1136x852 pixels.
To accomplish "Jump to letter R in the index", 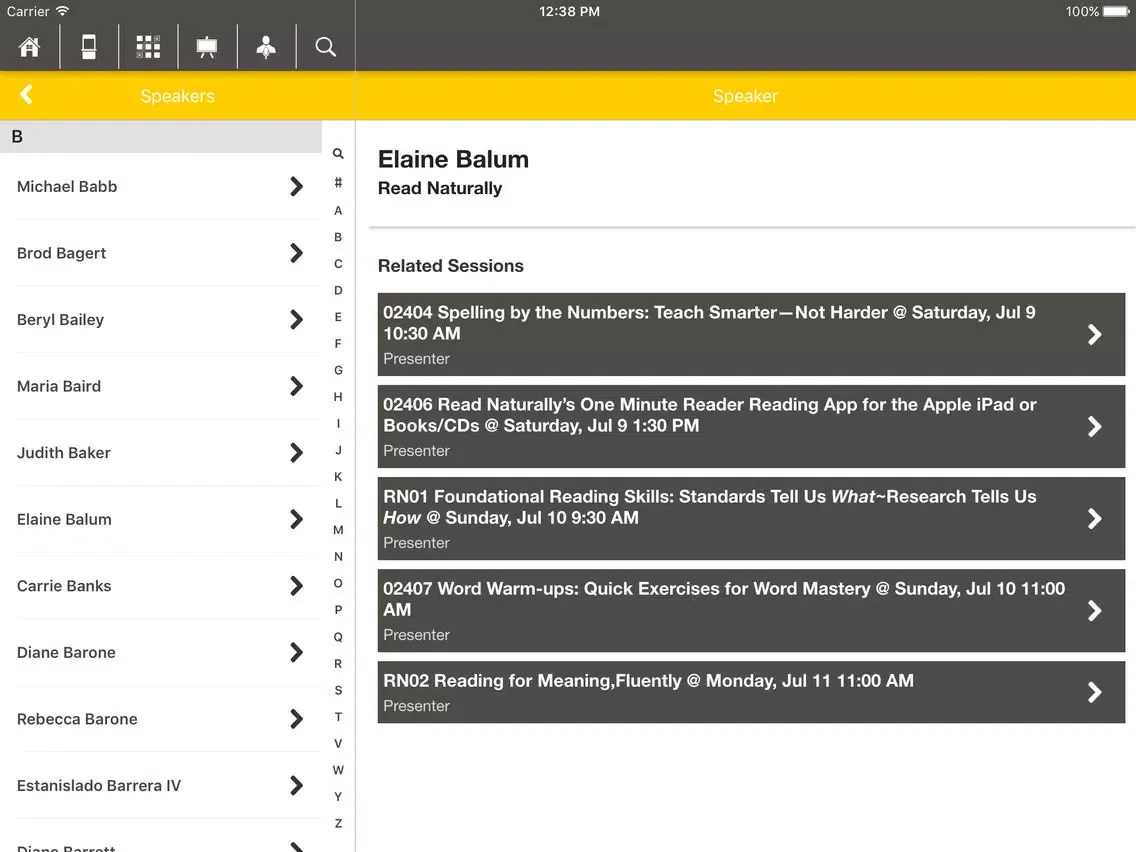I will pos(338,663).
